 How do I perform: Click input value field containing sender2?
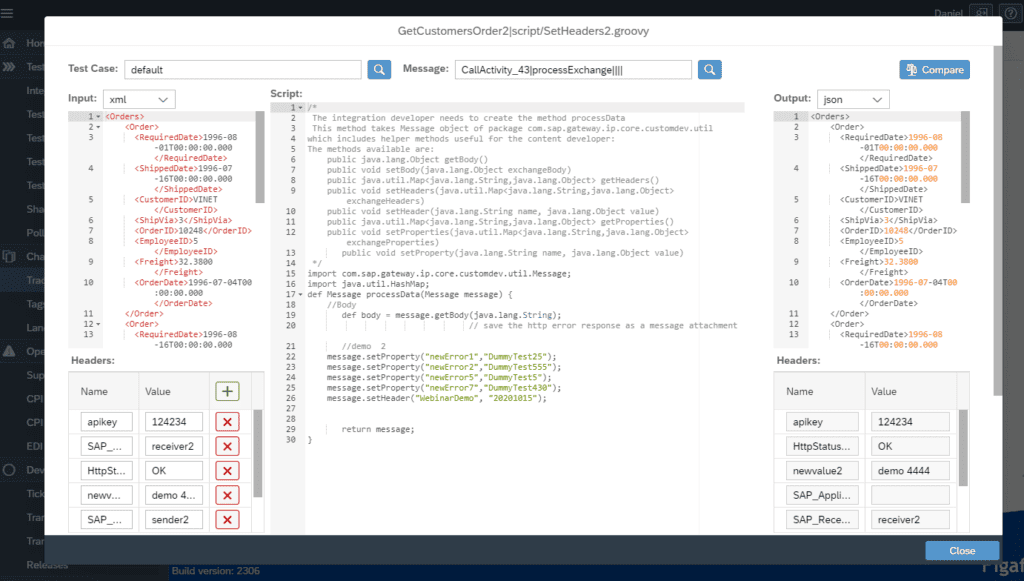174,520
